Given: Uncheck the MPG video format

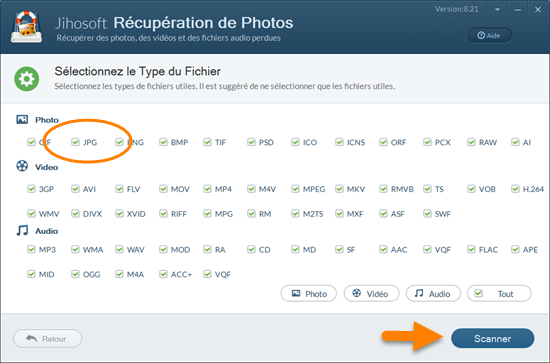Looking at the screenshot, I should tap(208, 214).
